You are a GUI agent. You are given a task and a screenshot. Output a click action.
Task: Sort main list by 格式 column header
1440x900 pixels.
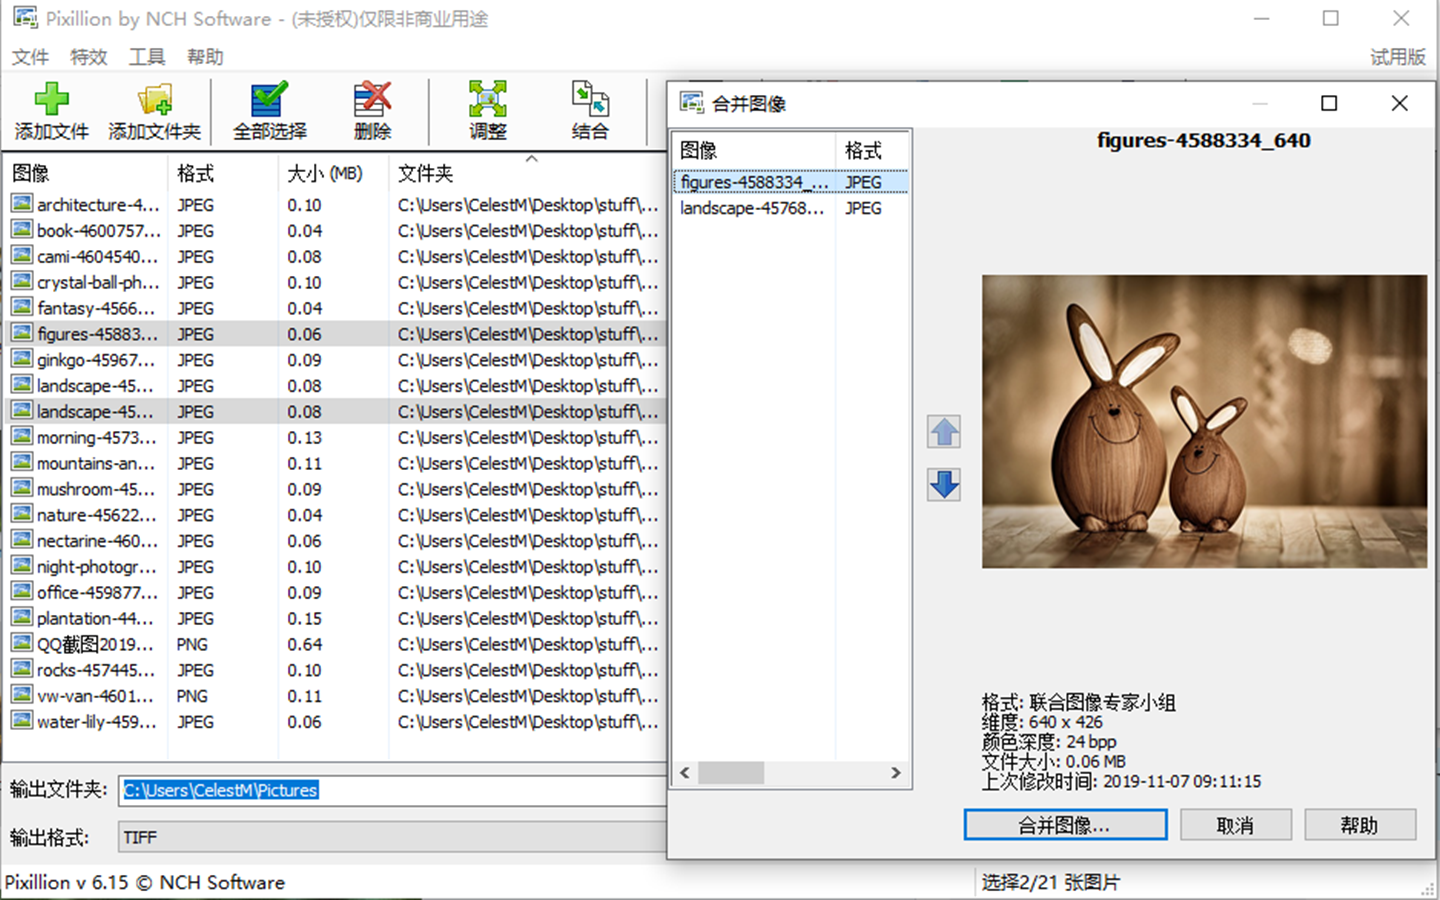pos(222,173)
